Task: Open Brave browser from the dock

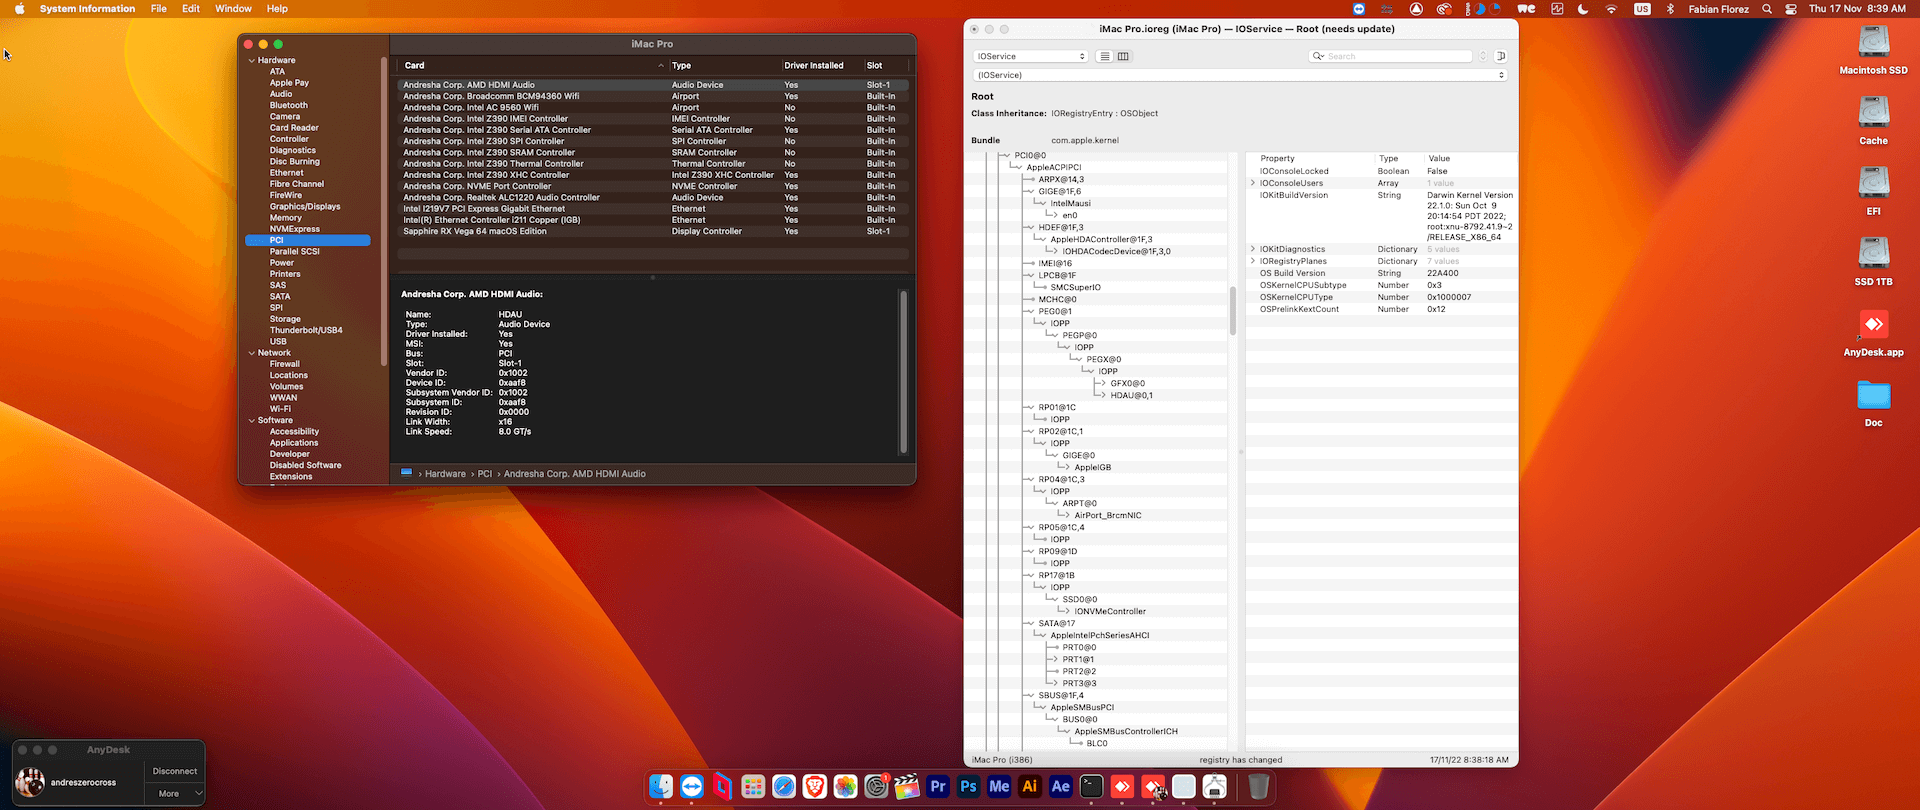Action: 815,787
